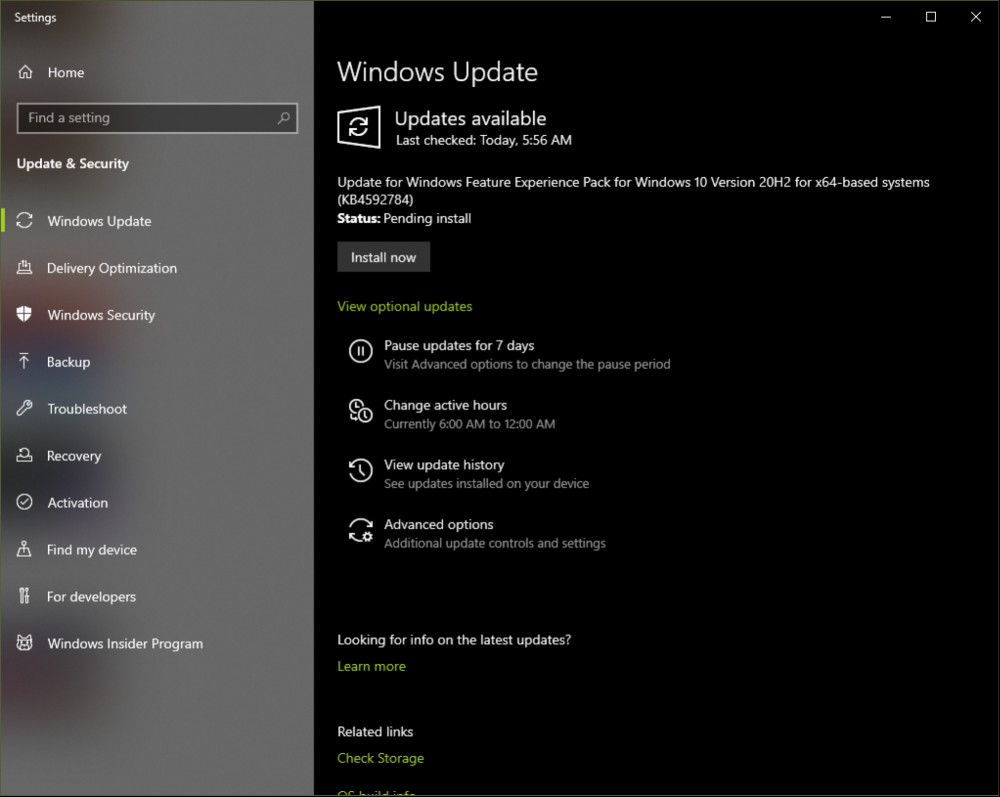Screen dimensions: 1000x797
Task: Click the Home house icon
Action: (x=25, y=72)
